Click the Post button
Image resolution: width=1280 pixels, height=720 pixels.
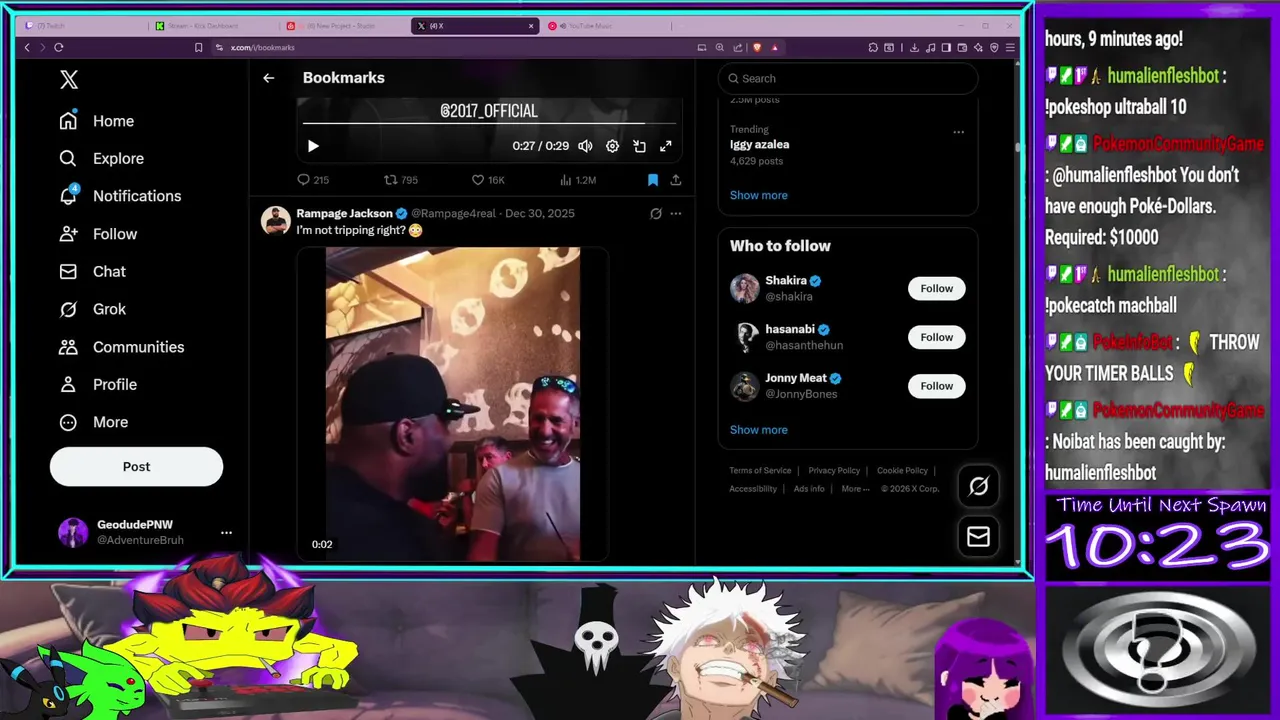[136, 467]
